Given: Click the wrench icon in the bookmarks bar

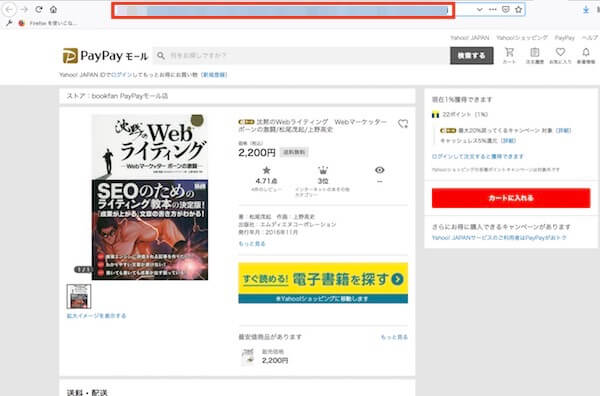Looking at the screenshot, I should pyautogui.click(x=9, y=23).
